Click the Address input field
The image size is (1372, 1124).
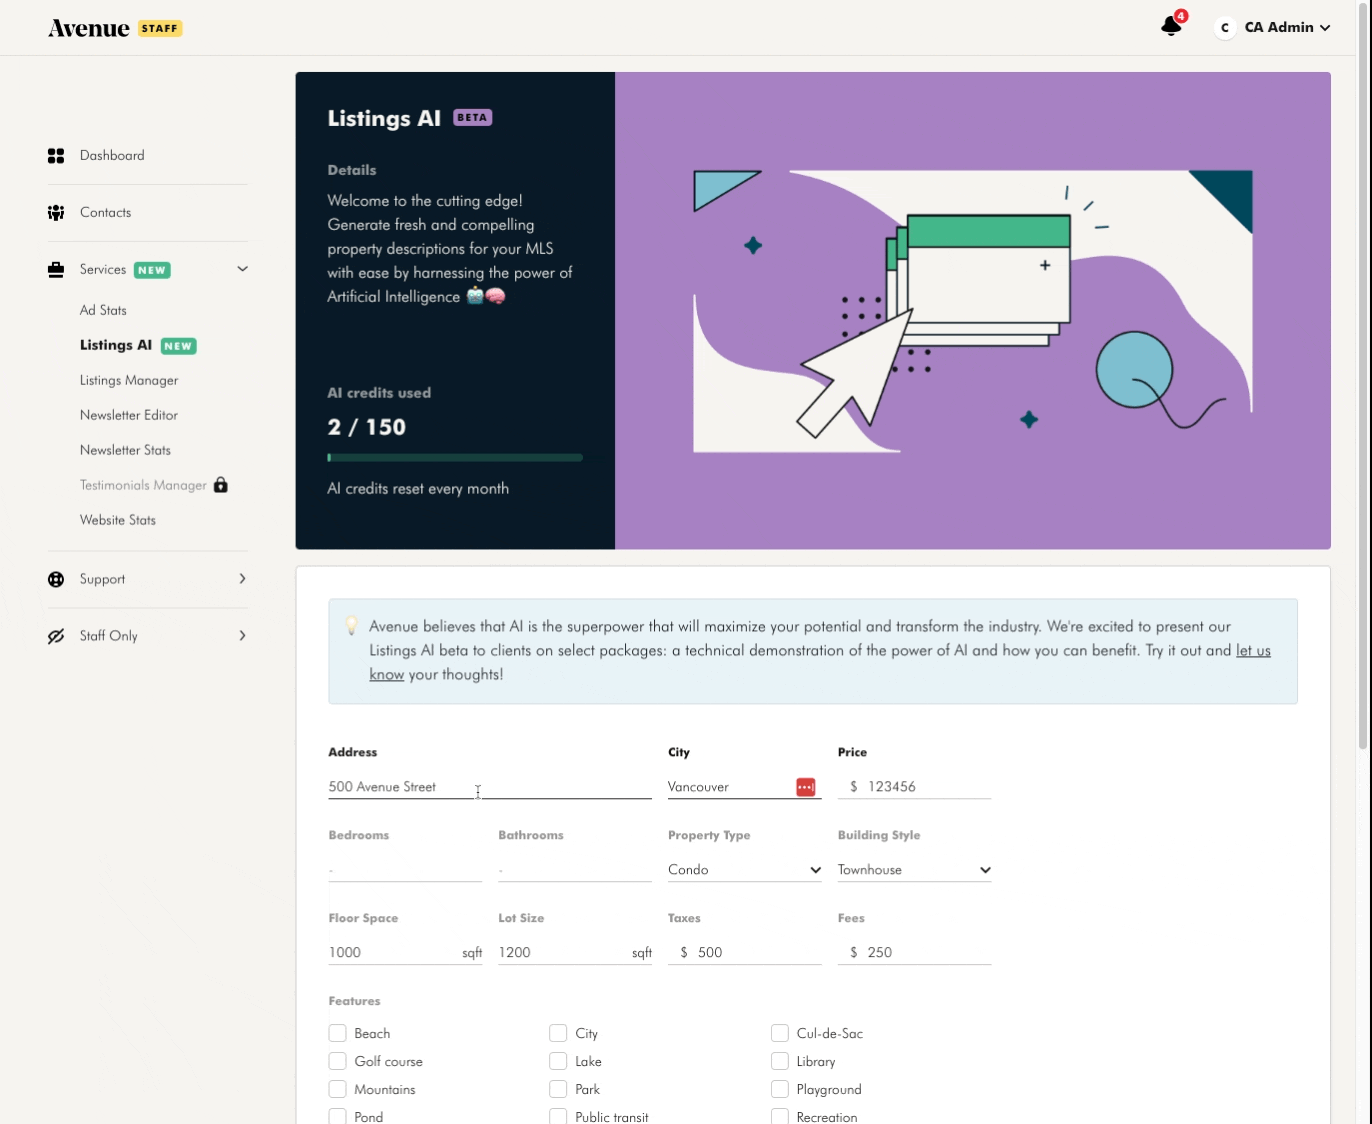click(490, 787)
